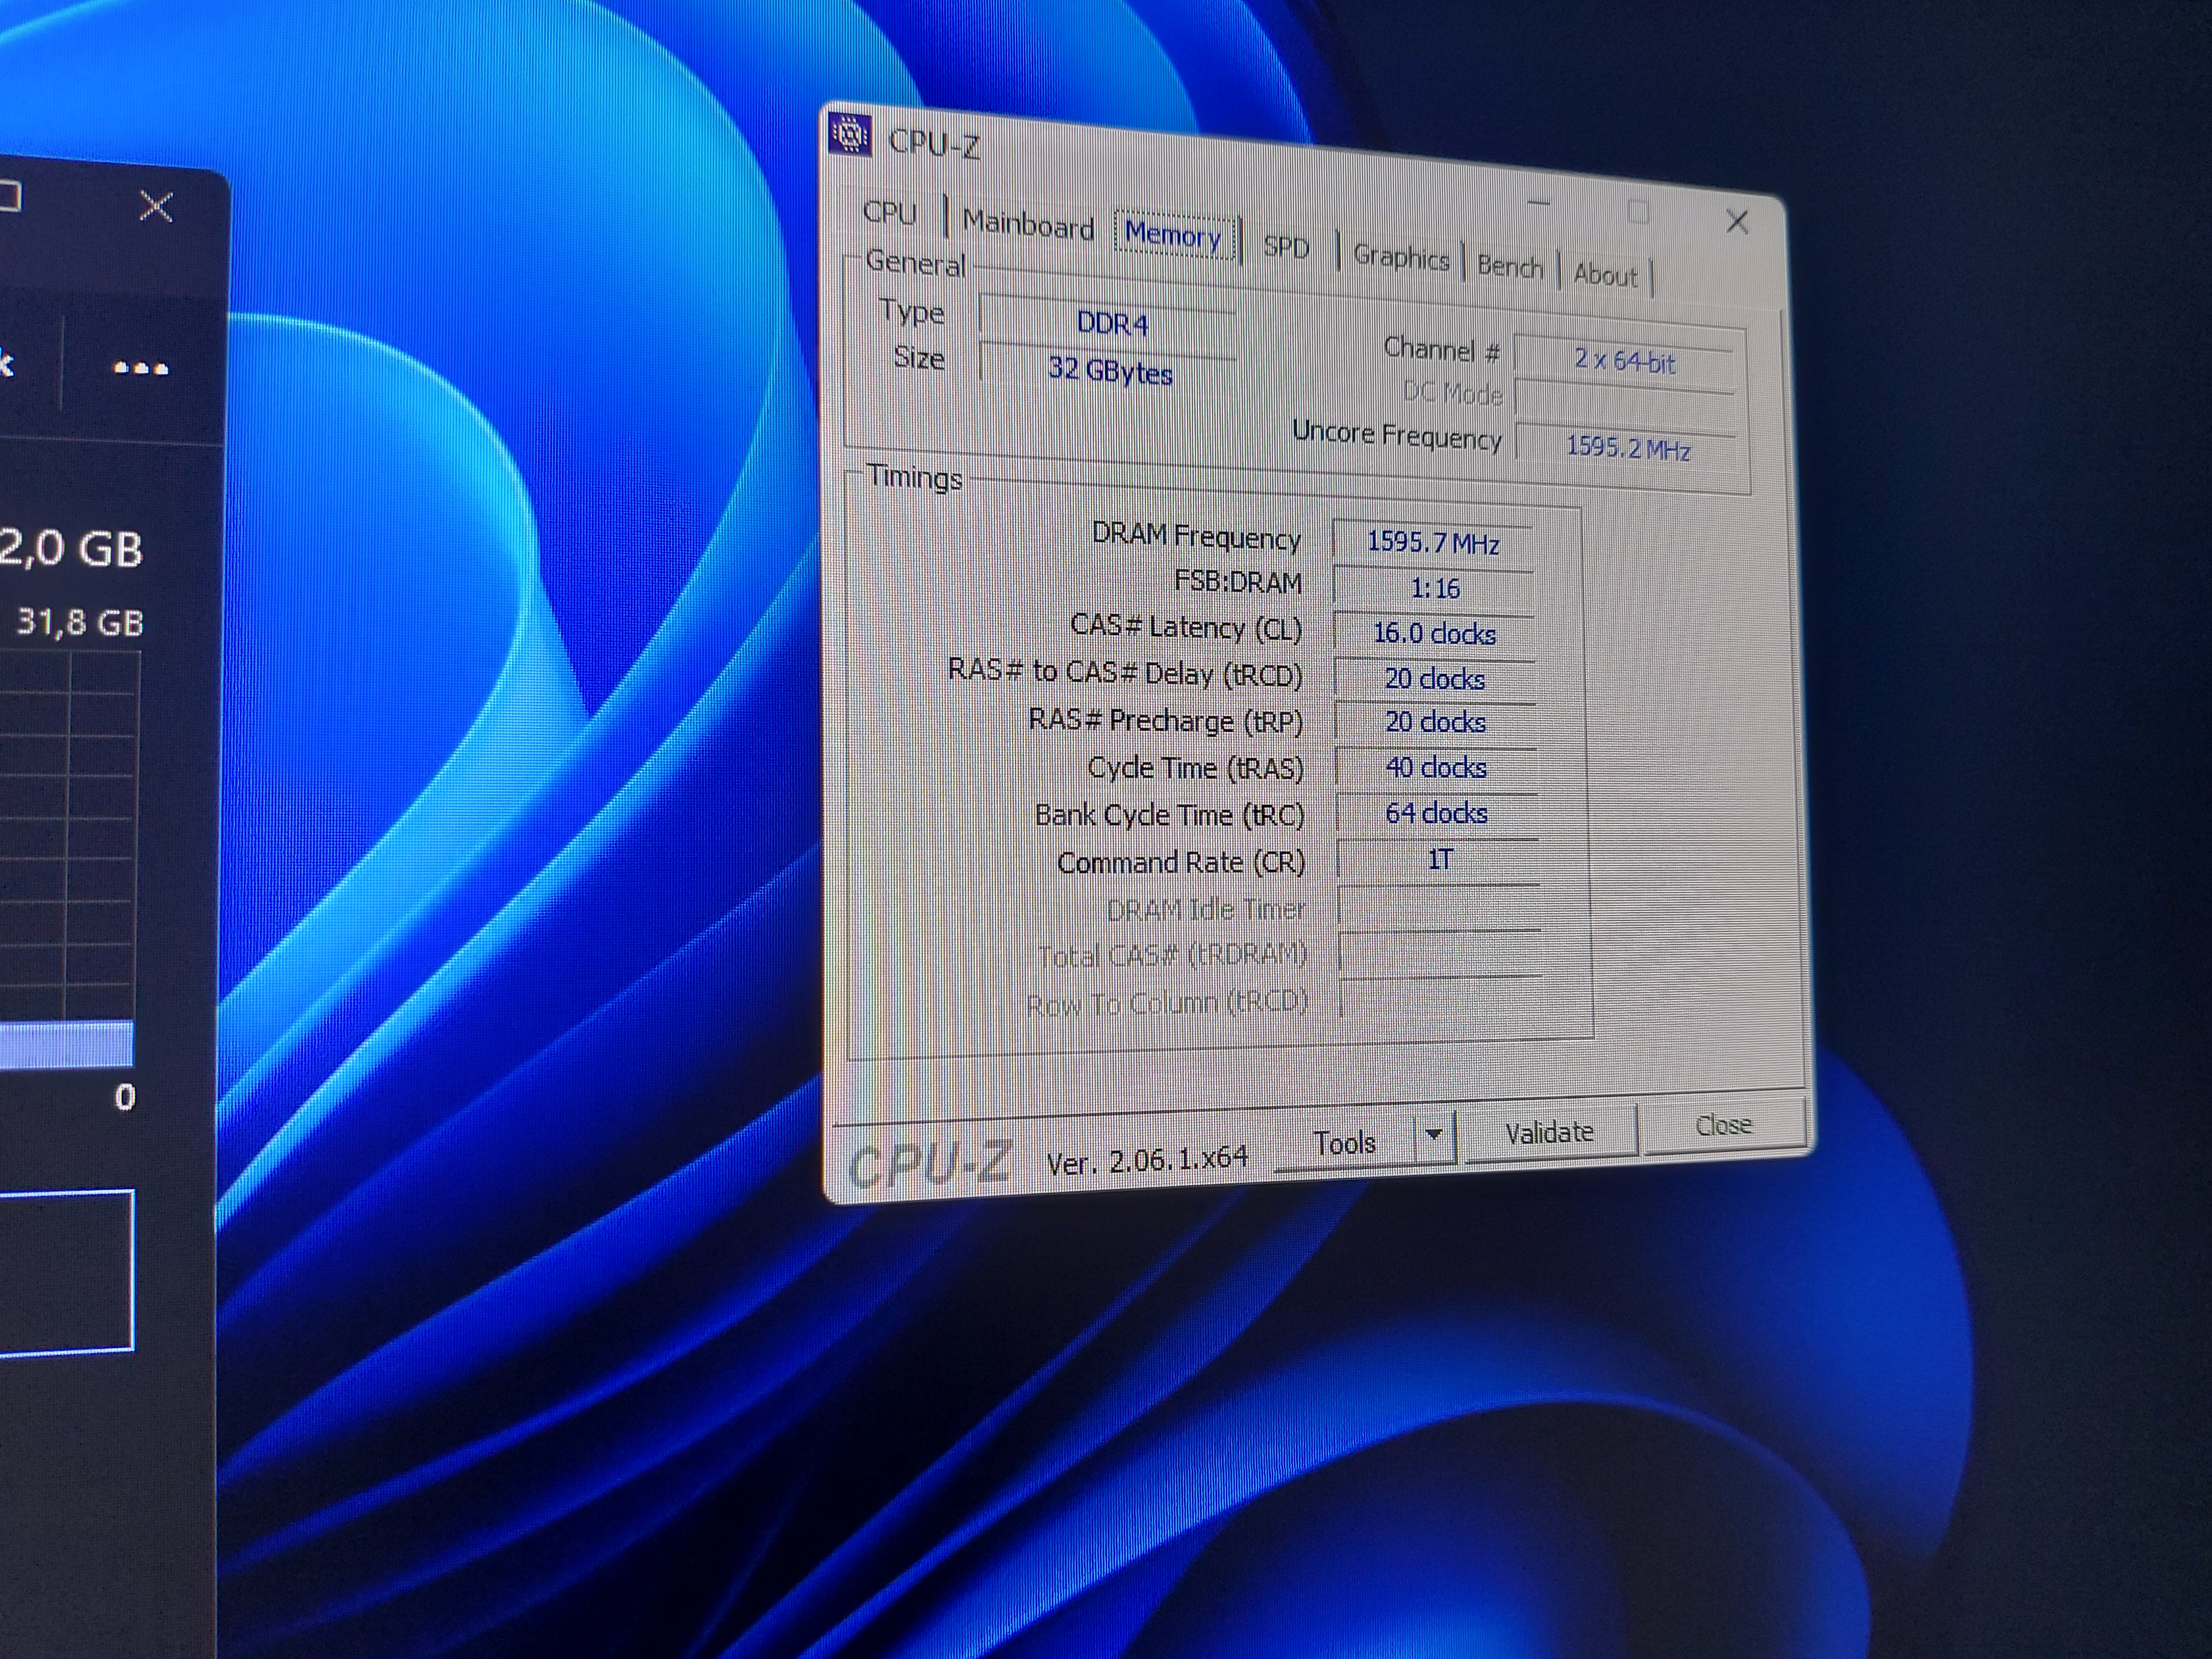The height and width of the screenshot is (1659, 2212).
Task: Click the DRAM Frequency label
Action: (x=1196, y=536)
